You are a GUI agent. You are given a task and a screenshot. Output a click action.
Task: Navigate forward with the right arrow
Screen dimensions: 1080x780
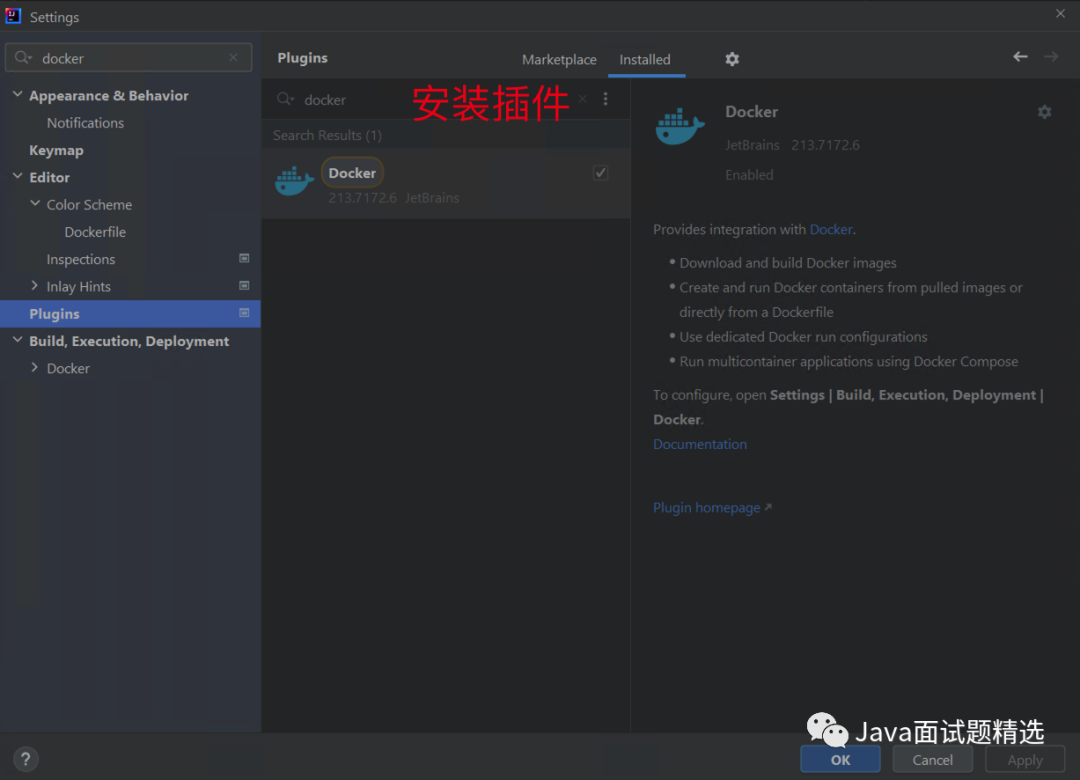pyautogui.click(x=1050, y=57)
